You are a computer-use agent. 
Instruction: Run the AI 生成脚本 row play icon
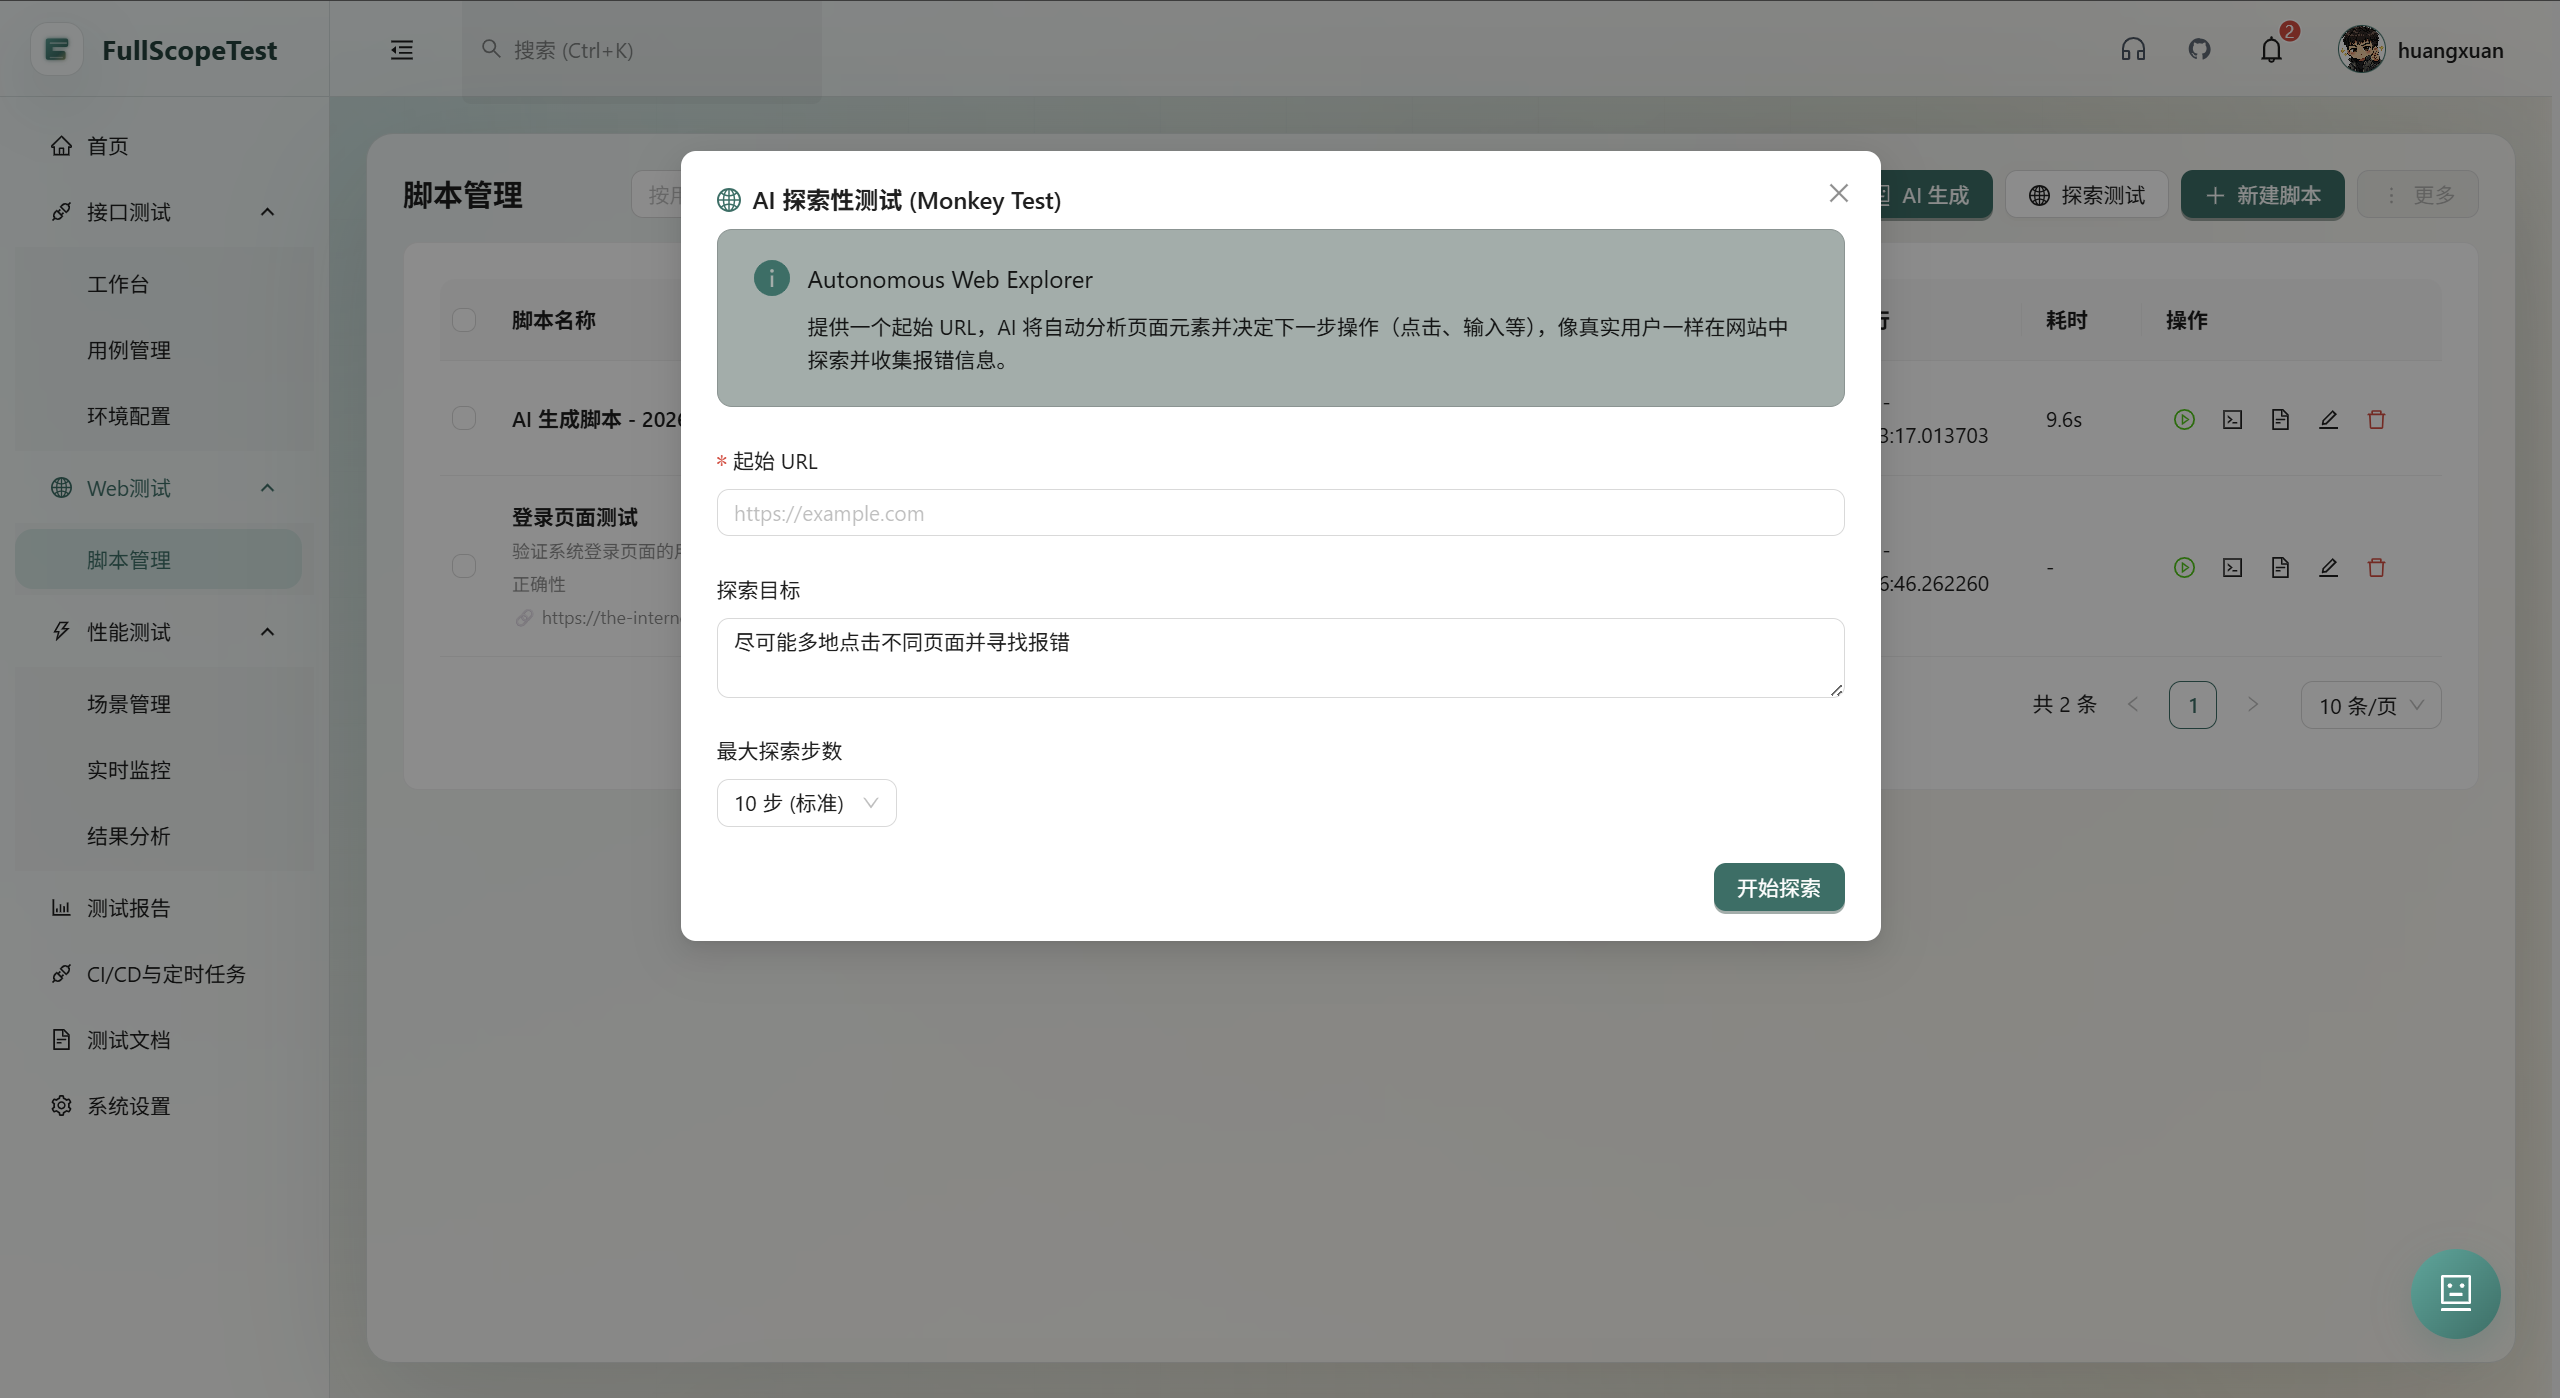click(x=2184, y=420)
